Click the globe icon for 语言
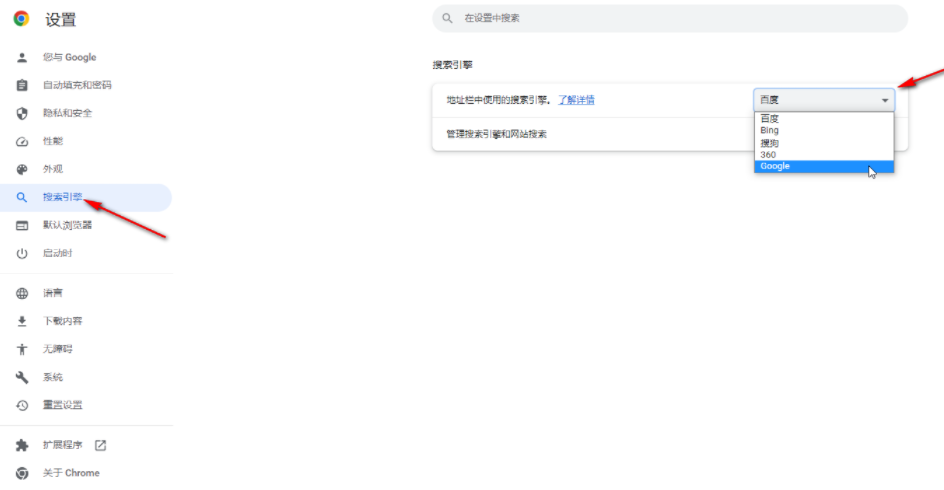Screen dimensions: 944x490 point(22,293)
